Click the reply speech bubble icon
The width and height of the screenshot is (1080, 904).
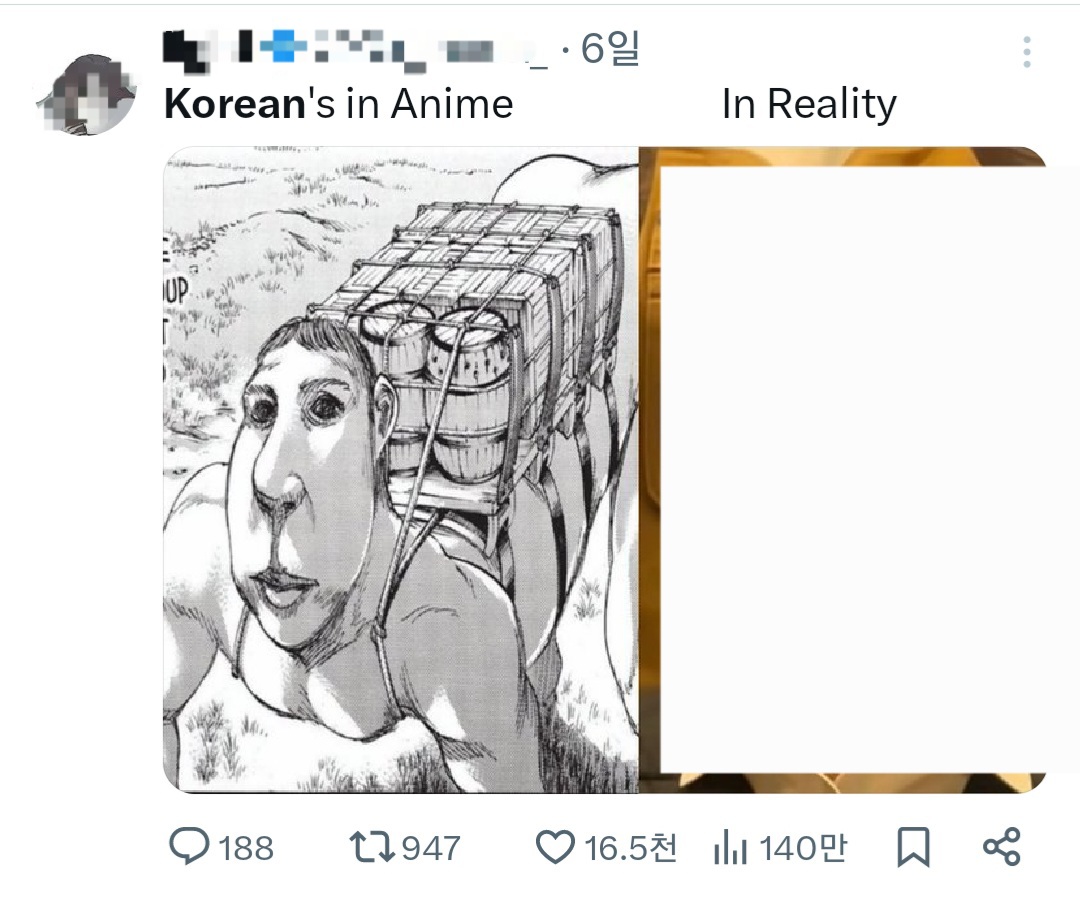[x=188, y=848]
